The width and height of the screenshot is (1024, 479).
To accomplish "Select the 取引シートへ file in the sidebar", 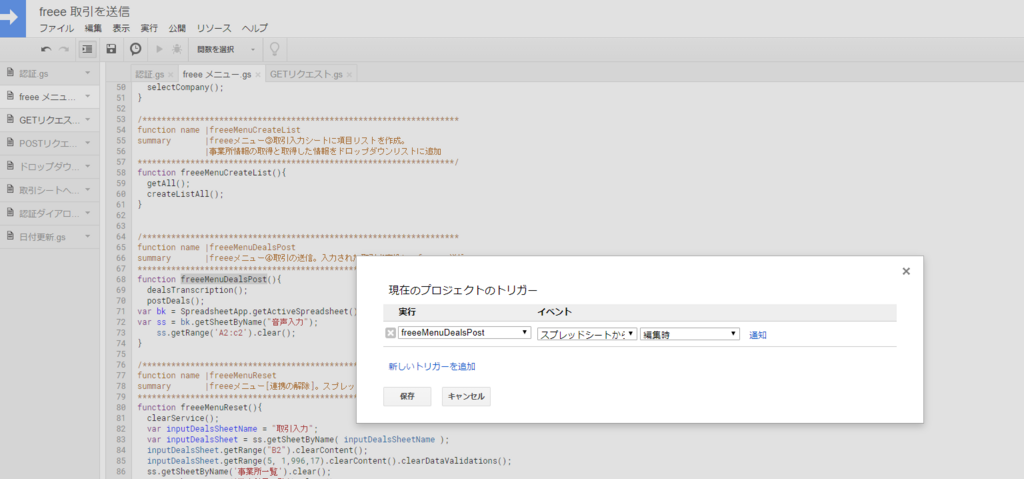I will point(49,190).
